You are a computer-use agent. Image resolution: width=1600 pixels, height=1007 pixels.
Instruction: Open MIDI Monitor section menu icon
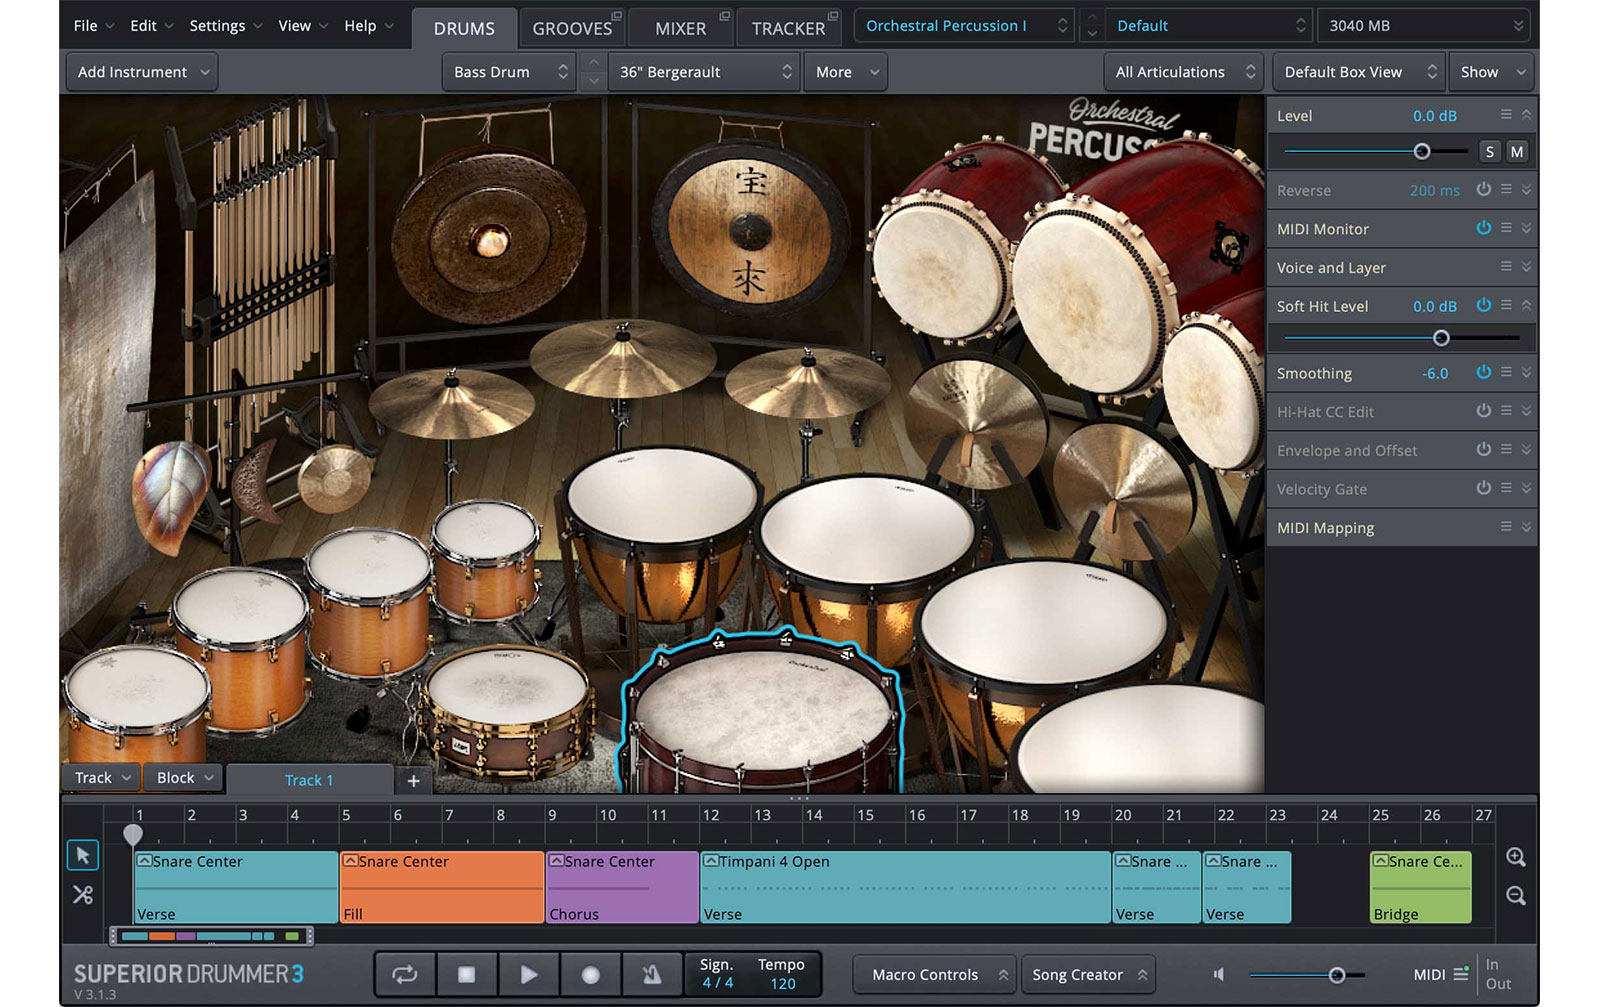(x=1506, y=228)
